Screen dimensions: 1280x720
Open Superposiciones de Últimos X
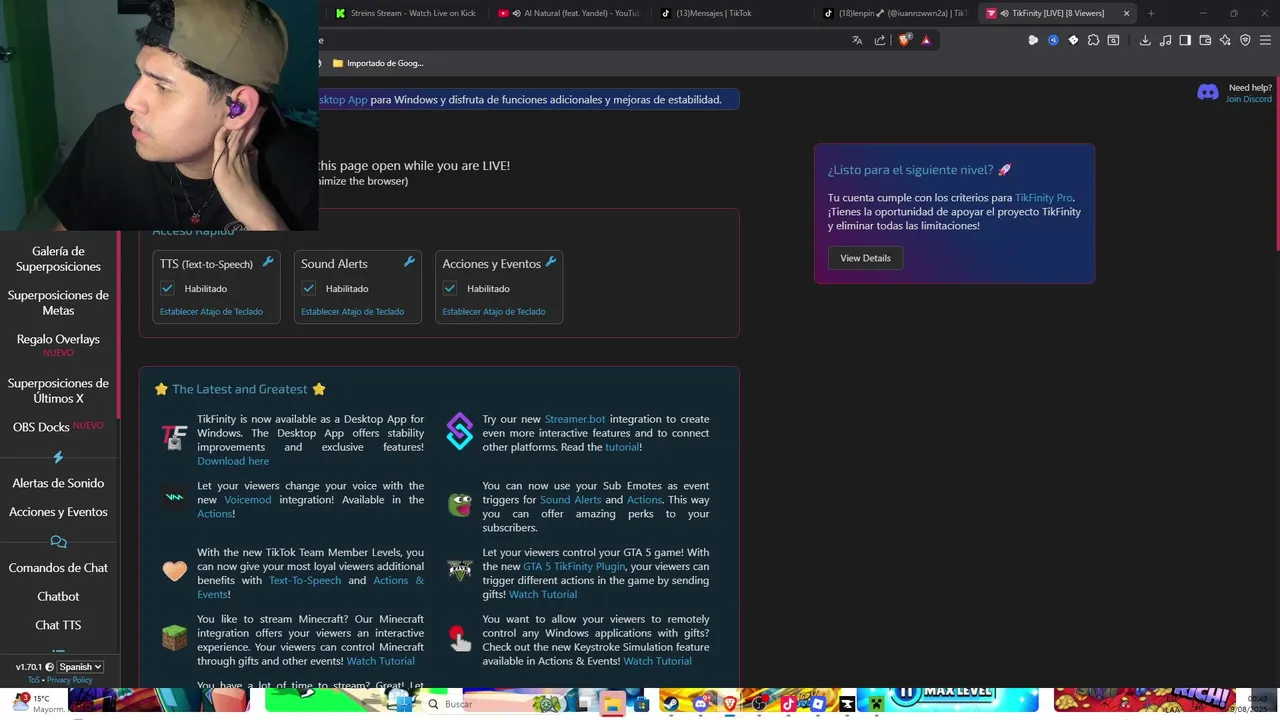58,391
